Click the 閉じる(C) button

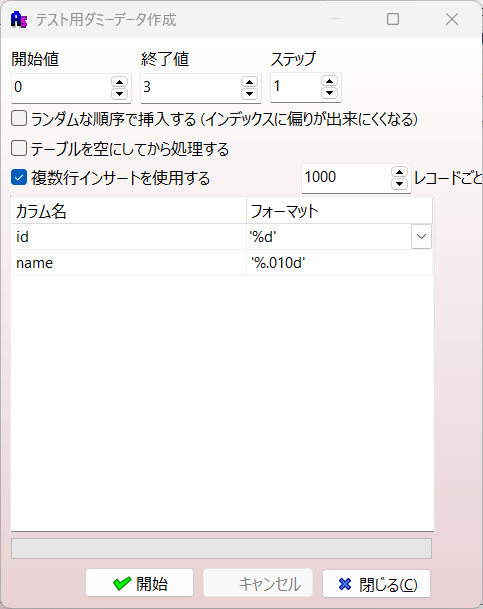point(376,584)
